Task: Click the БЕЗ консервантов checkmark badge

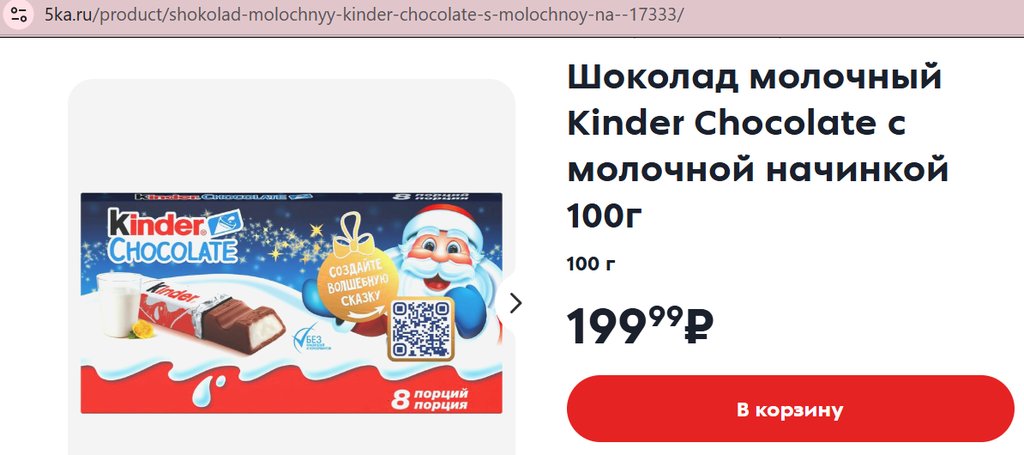Action: (x=311, y=339)
